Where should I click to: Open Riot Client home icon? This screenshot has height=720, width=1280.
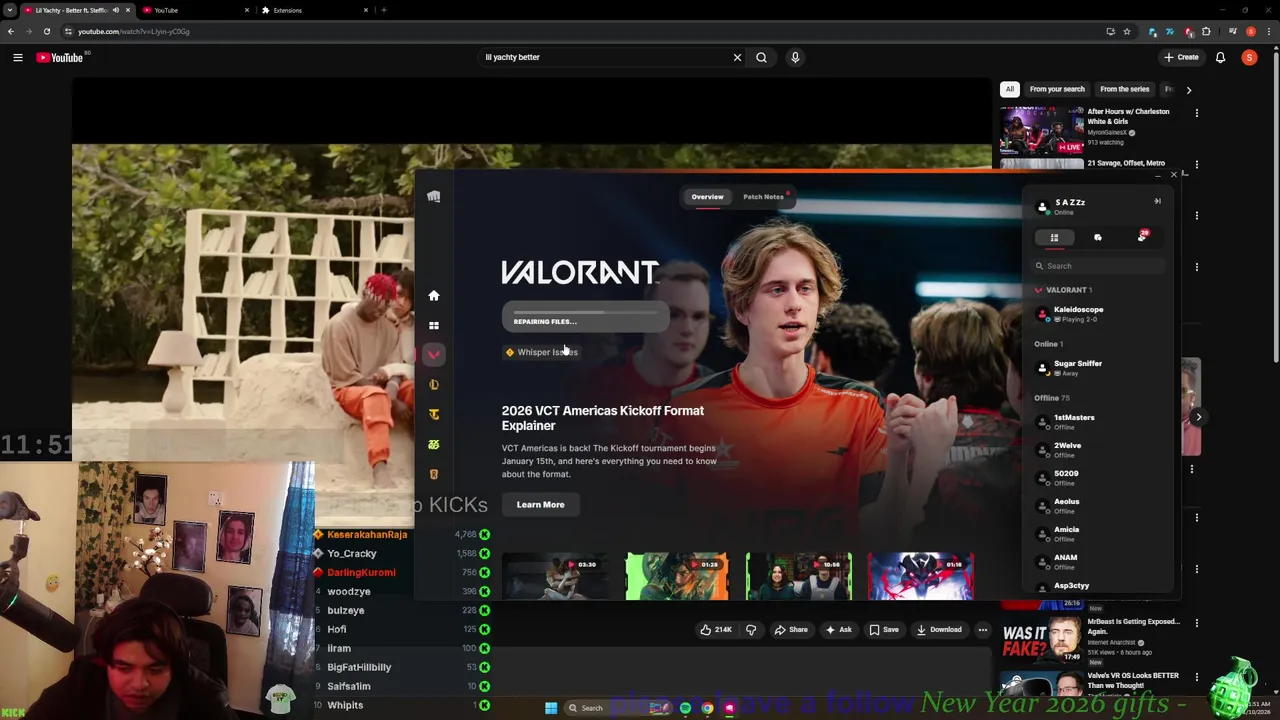coord(434,296)
